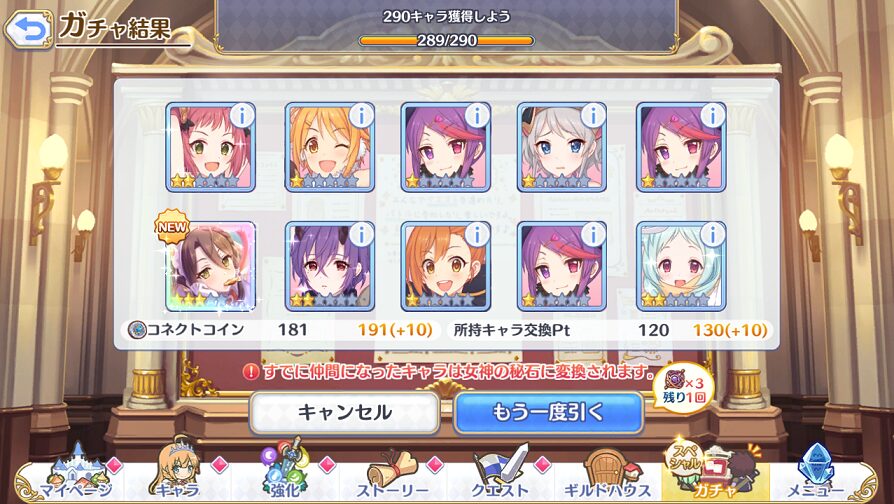This screenshot has height=504, width=894.
Task: Go back with the return arrow
Action: (x=28, y=29)
